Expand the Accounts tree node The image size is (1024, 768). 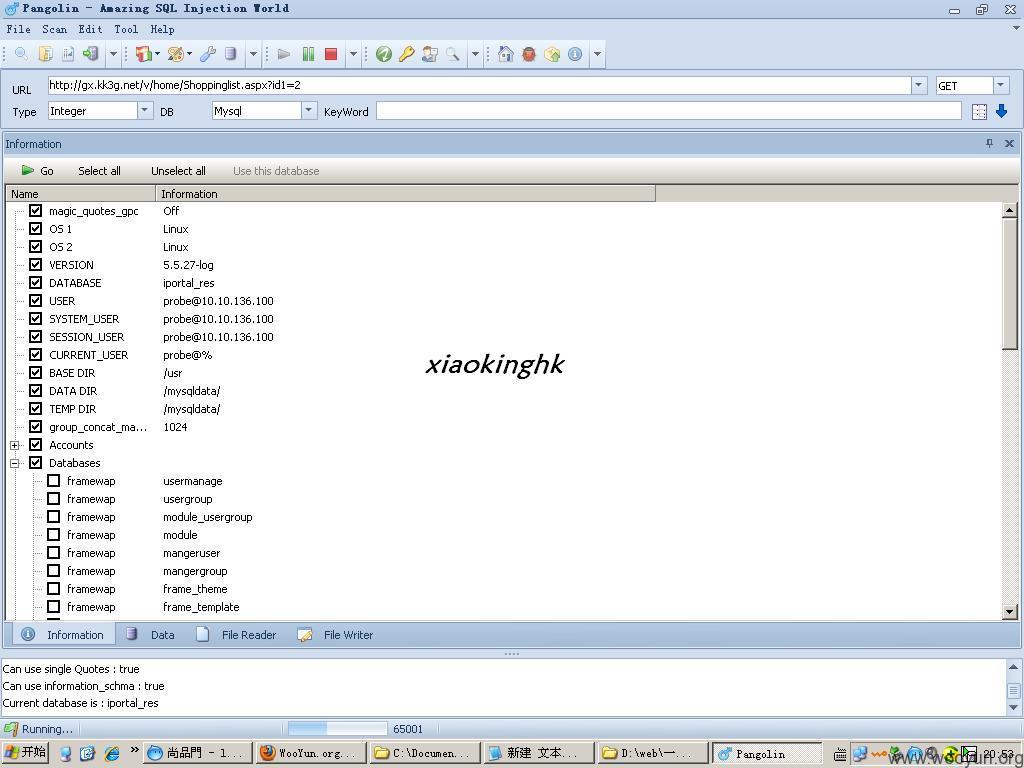coord(15,445)
